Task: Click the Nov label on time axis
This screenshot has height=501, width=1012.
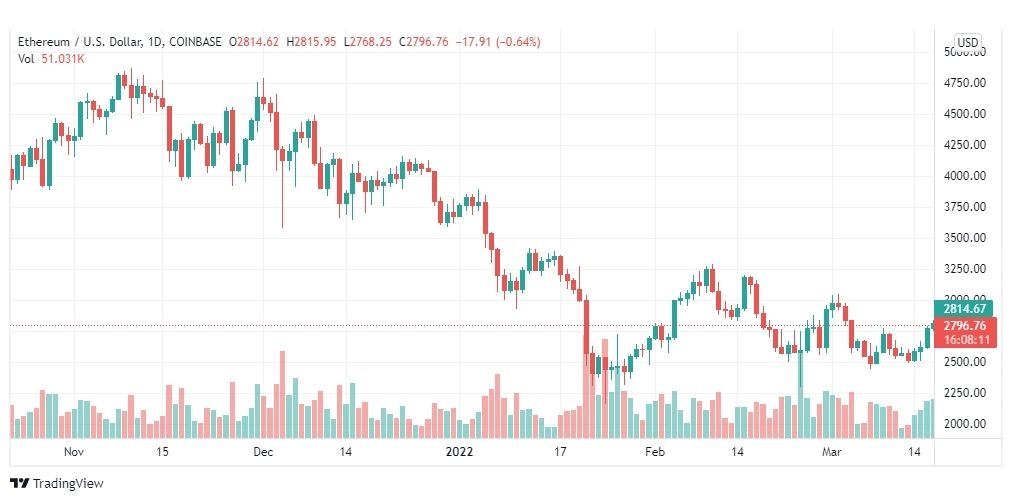Action: [x=75, y=451]
